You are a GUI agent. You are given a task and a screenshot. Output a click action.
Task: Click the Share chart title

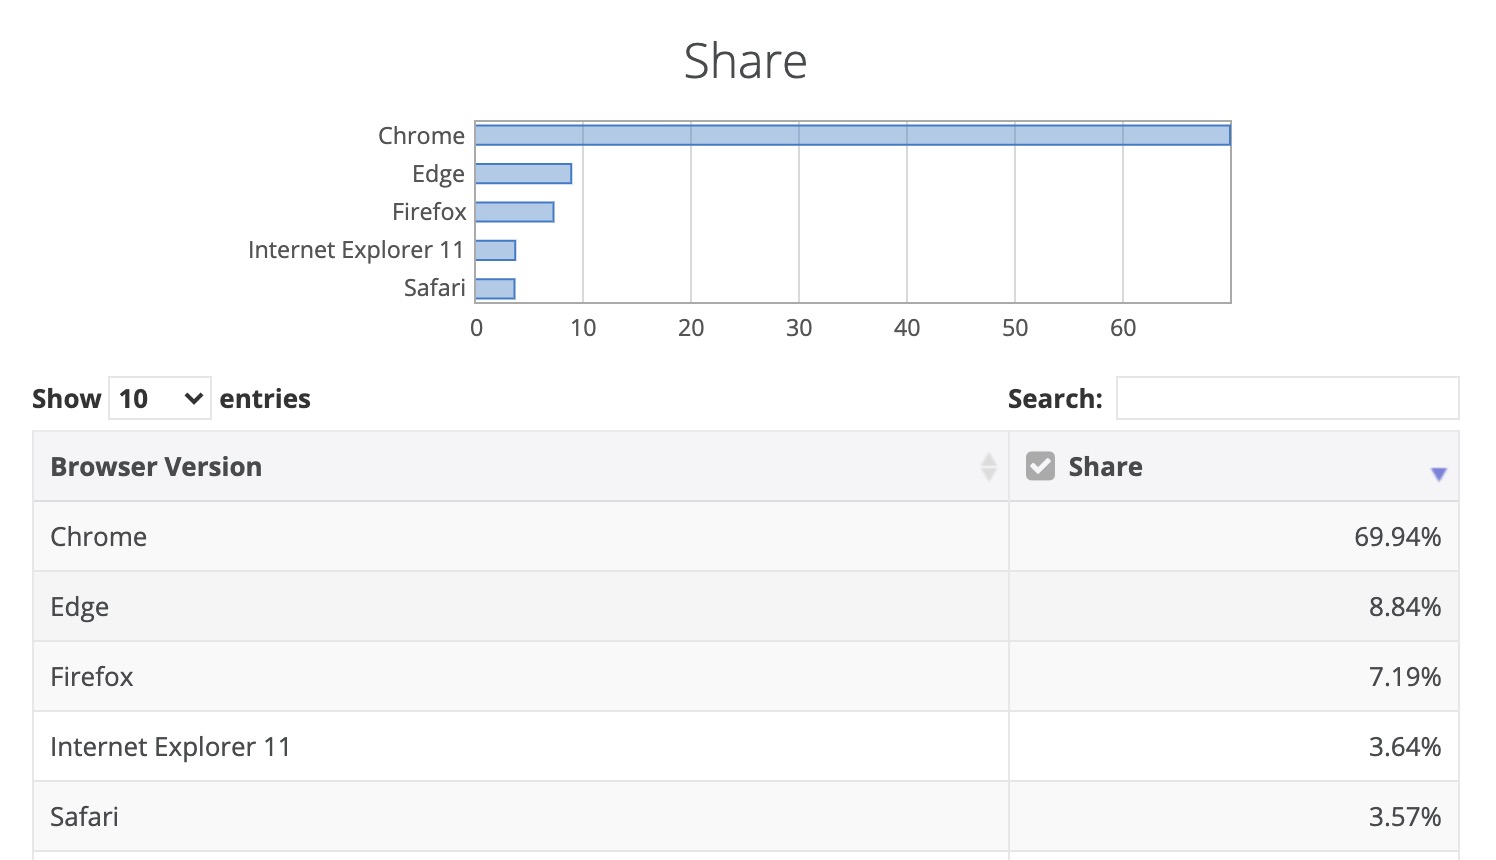tap(745, 62)
